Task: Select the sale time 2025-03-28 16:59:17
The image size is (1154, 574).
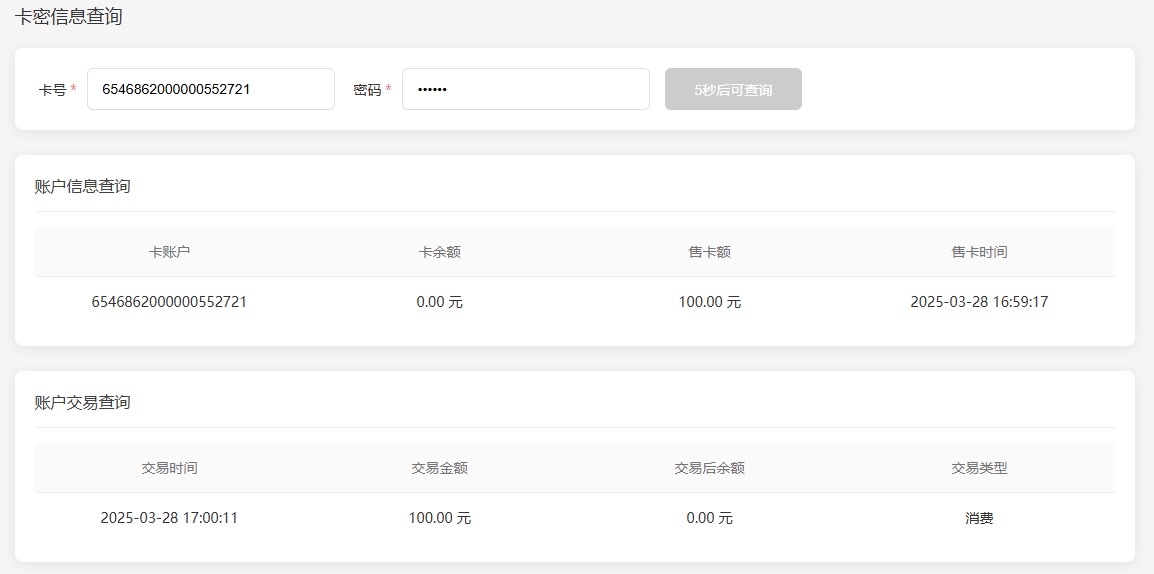Action: pos(979,302)
